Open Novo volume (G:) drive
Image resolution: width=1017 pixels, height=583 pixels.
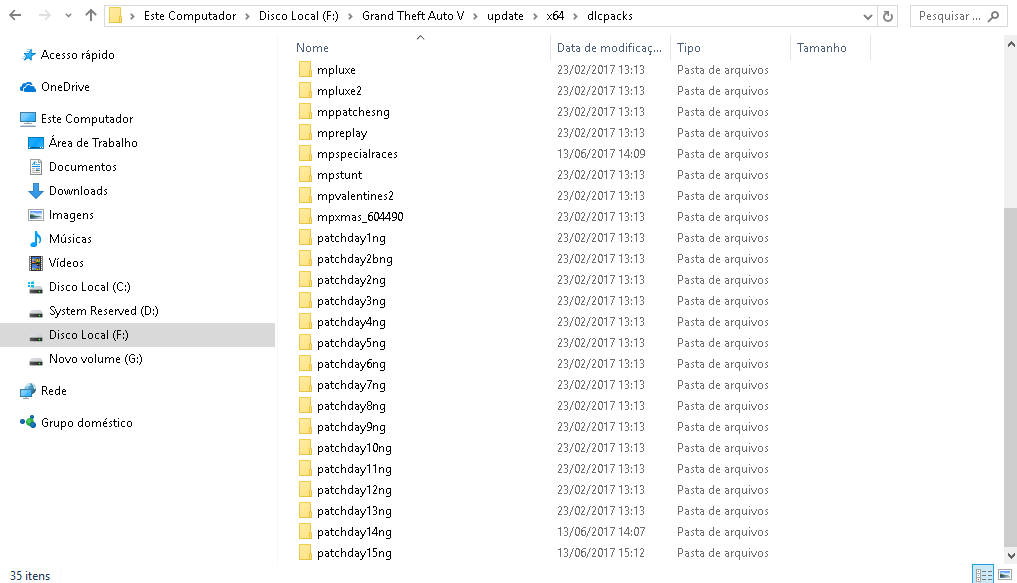(x=95, y=359)
